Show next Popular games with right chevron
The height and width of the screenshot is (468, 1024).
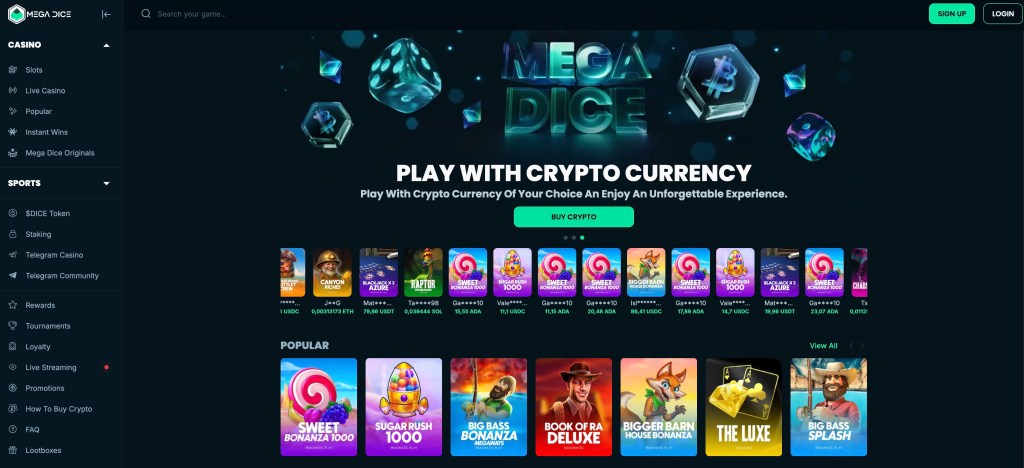click(x=862, y=345)
